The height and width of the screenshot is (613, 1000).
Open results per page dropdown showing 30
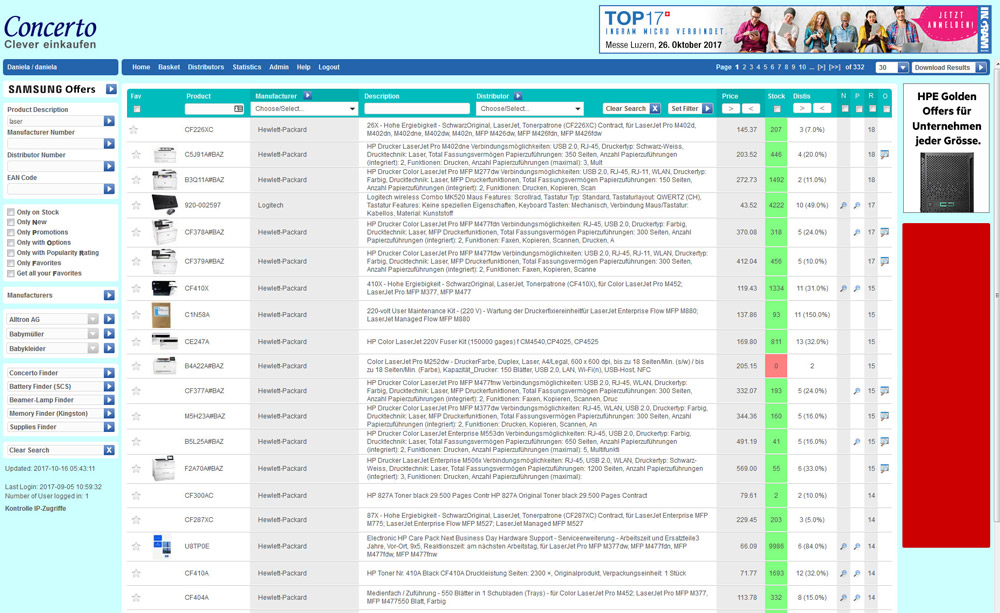(892, 67)
